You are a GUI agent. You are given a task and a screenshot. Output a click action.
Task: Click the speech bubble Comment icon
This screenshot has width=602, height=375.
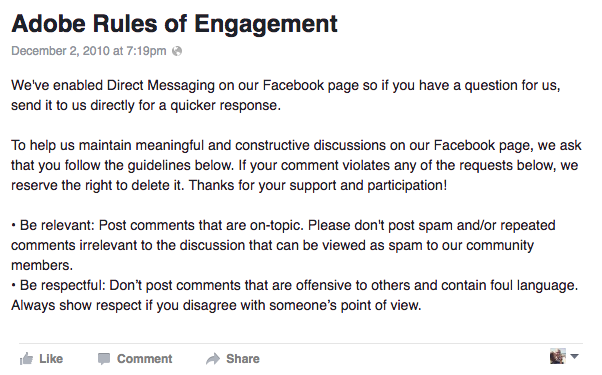[104, 358]
